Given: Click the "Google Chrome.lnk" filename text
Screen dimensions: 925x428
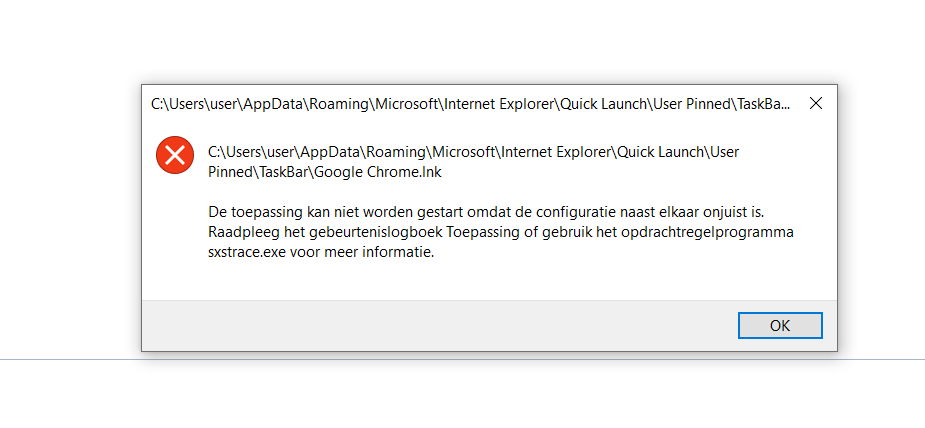Looking at the screenshot, I should 386,172.
